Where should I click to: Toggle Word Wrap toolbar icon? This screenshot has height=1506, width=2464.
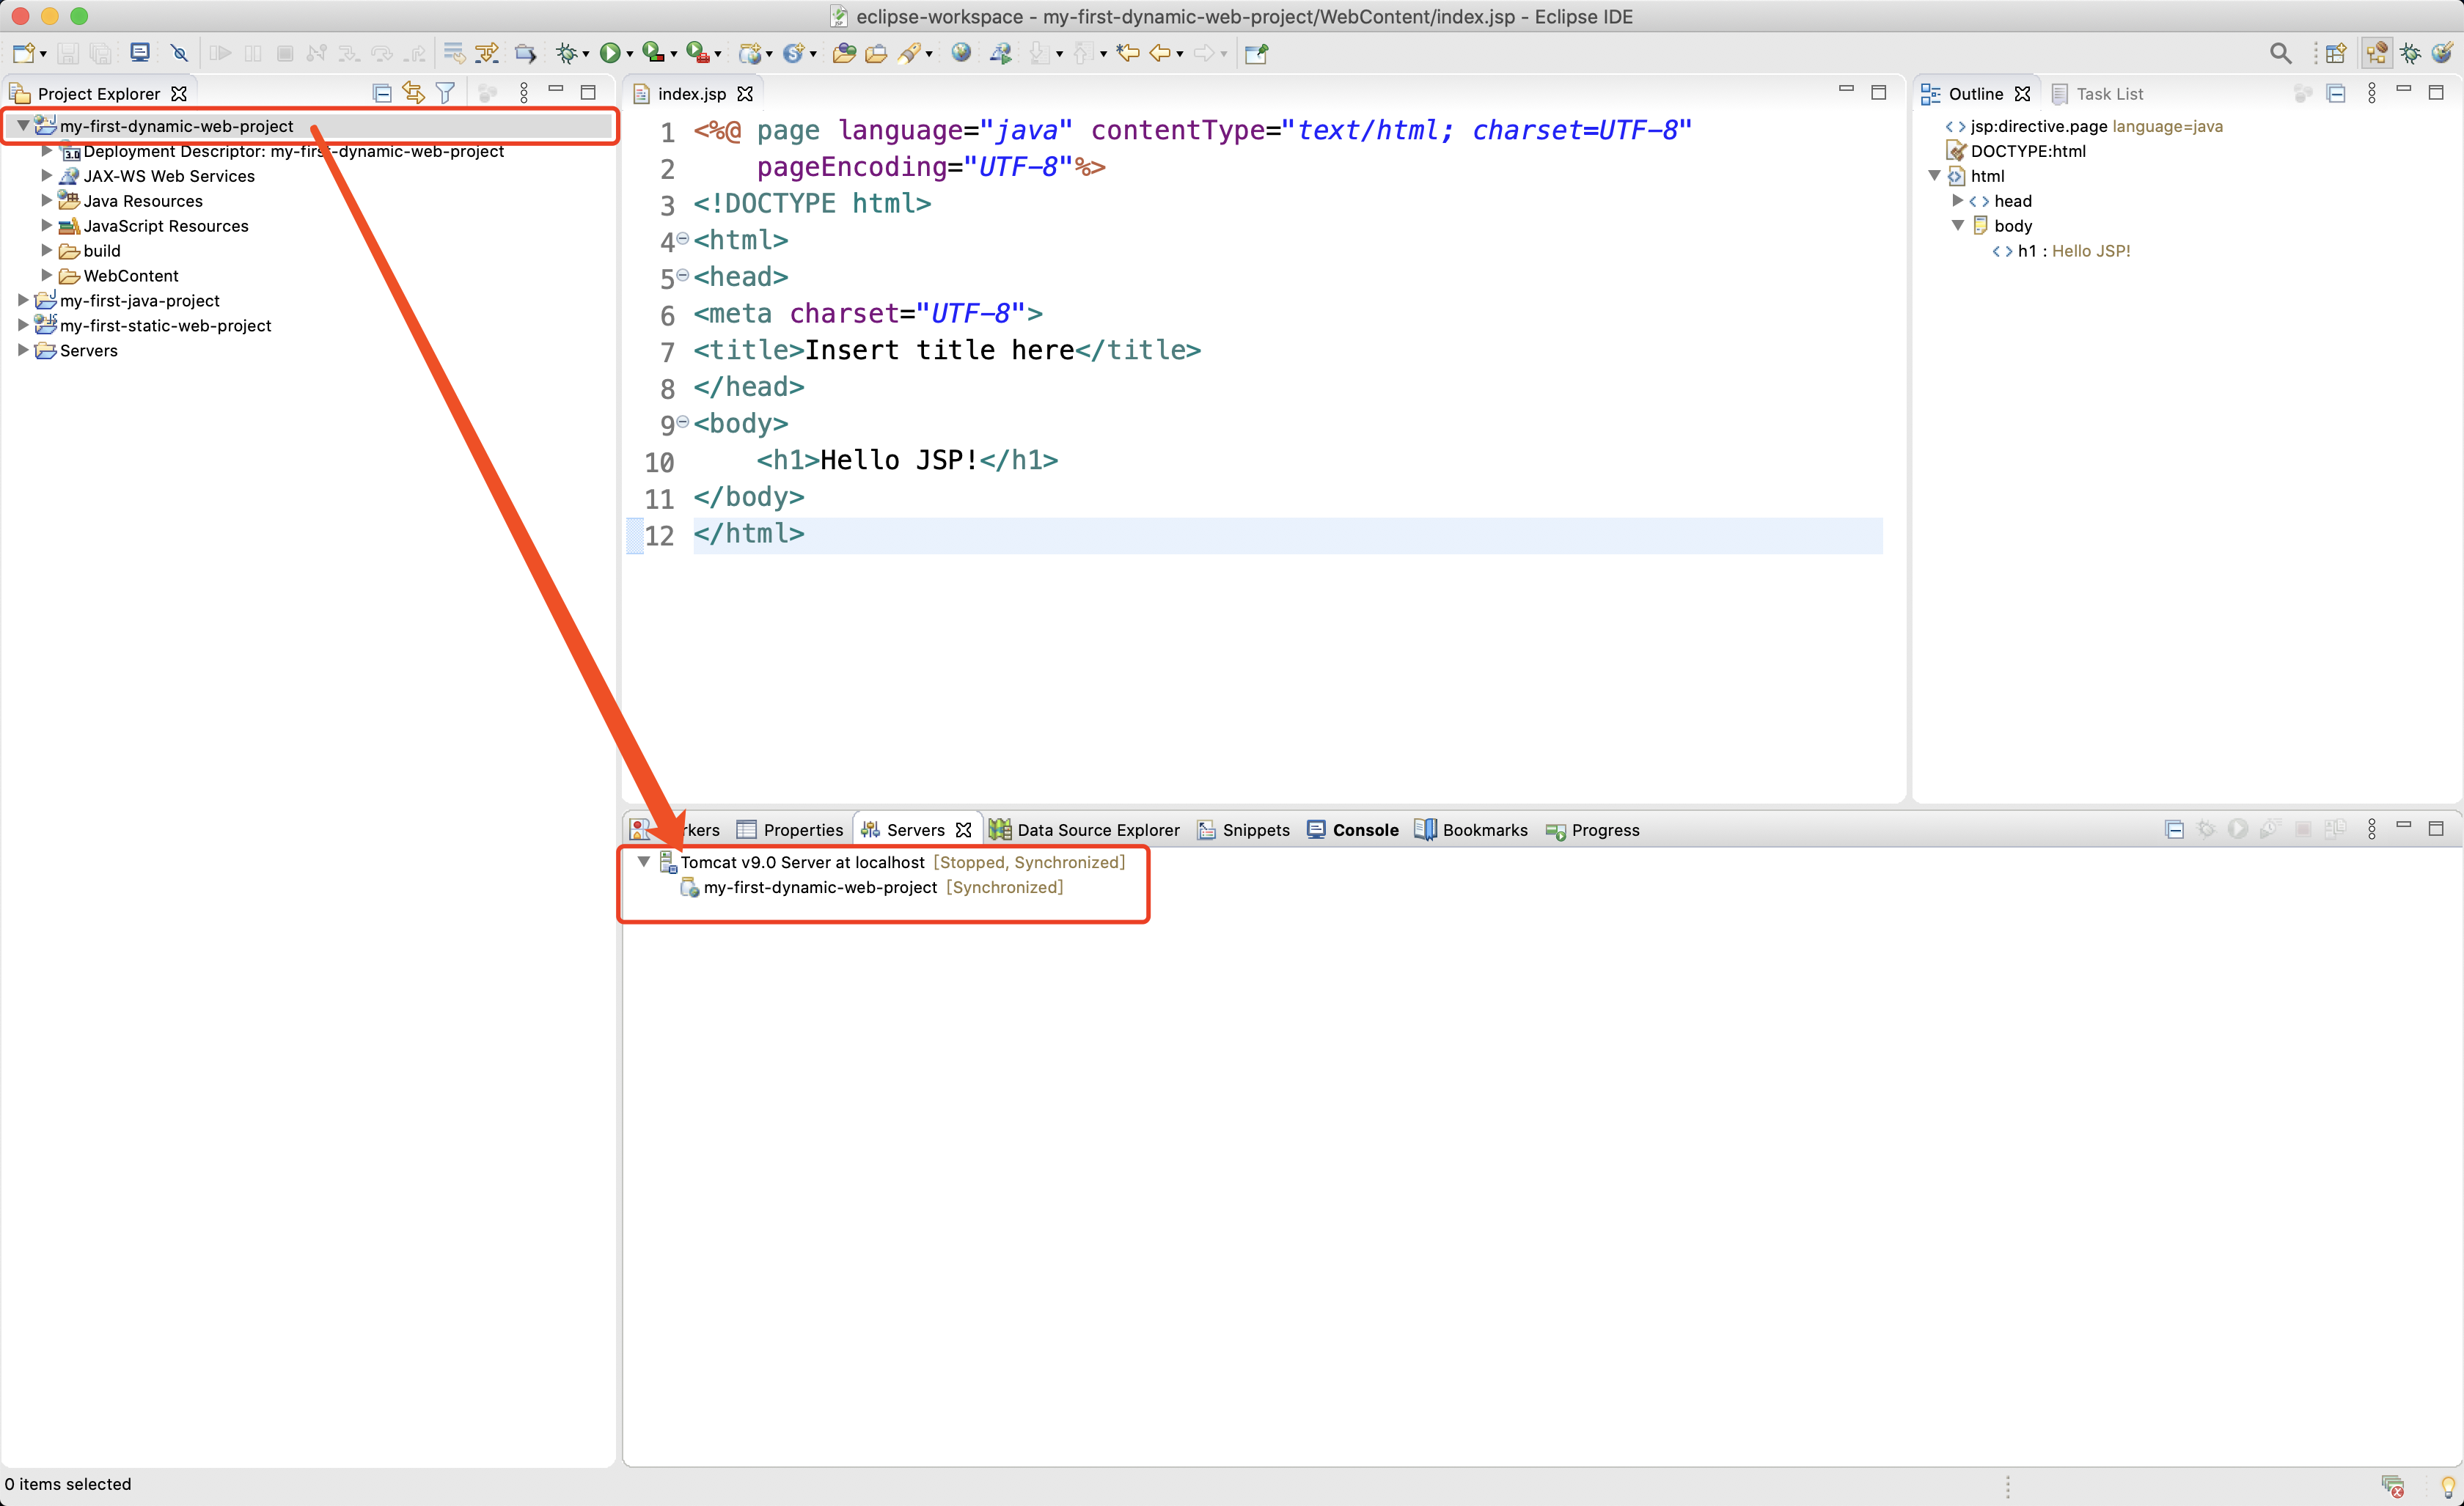(454, 53)
